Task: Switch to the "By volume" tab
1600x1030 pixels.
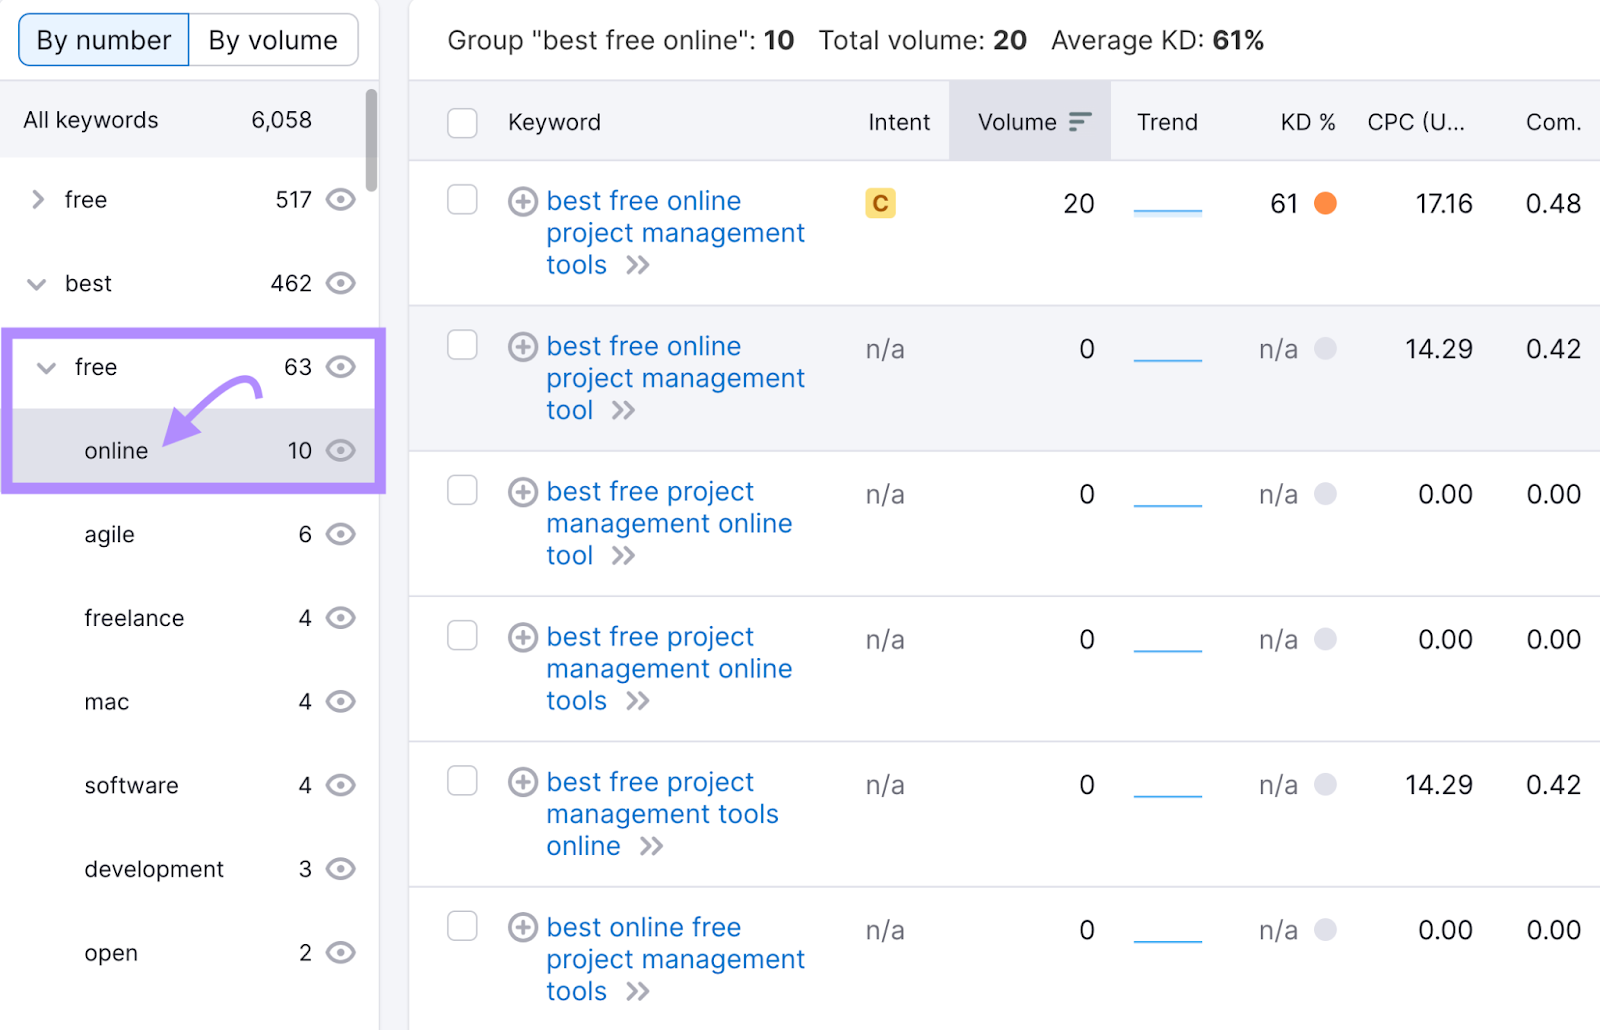Action: point(272,40)
